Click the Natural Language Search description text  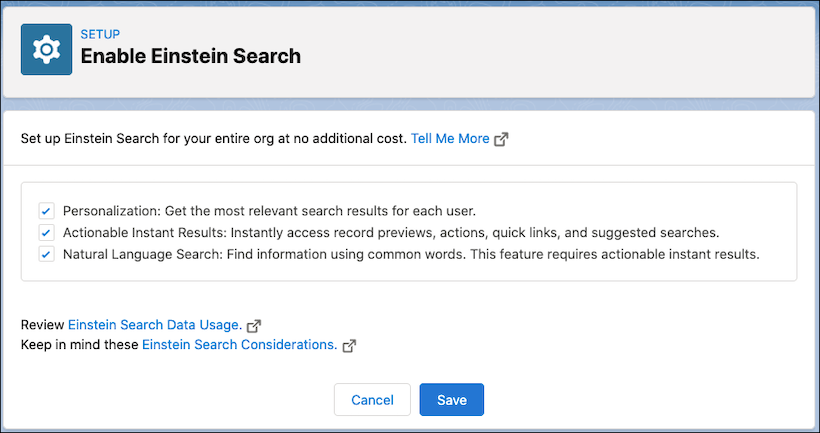(x=411, y=255)
